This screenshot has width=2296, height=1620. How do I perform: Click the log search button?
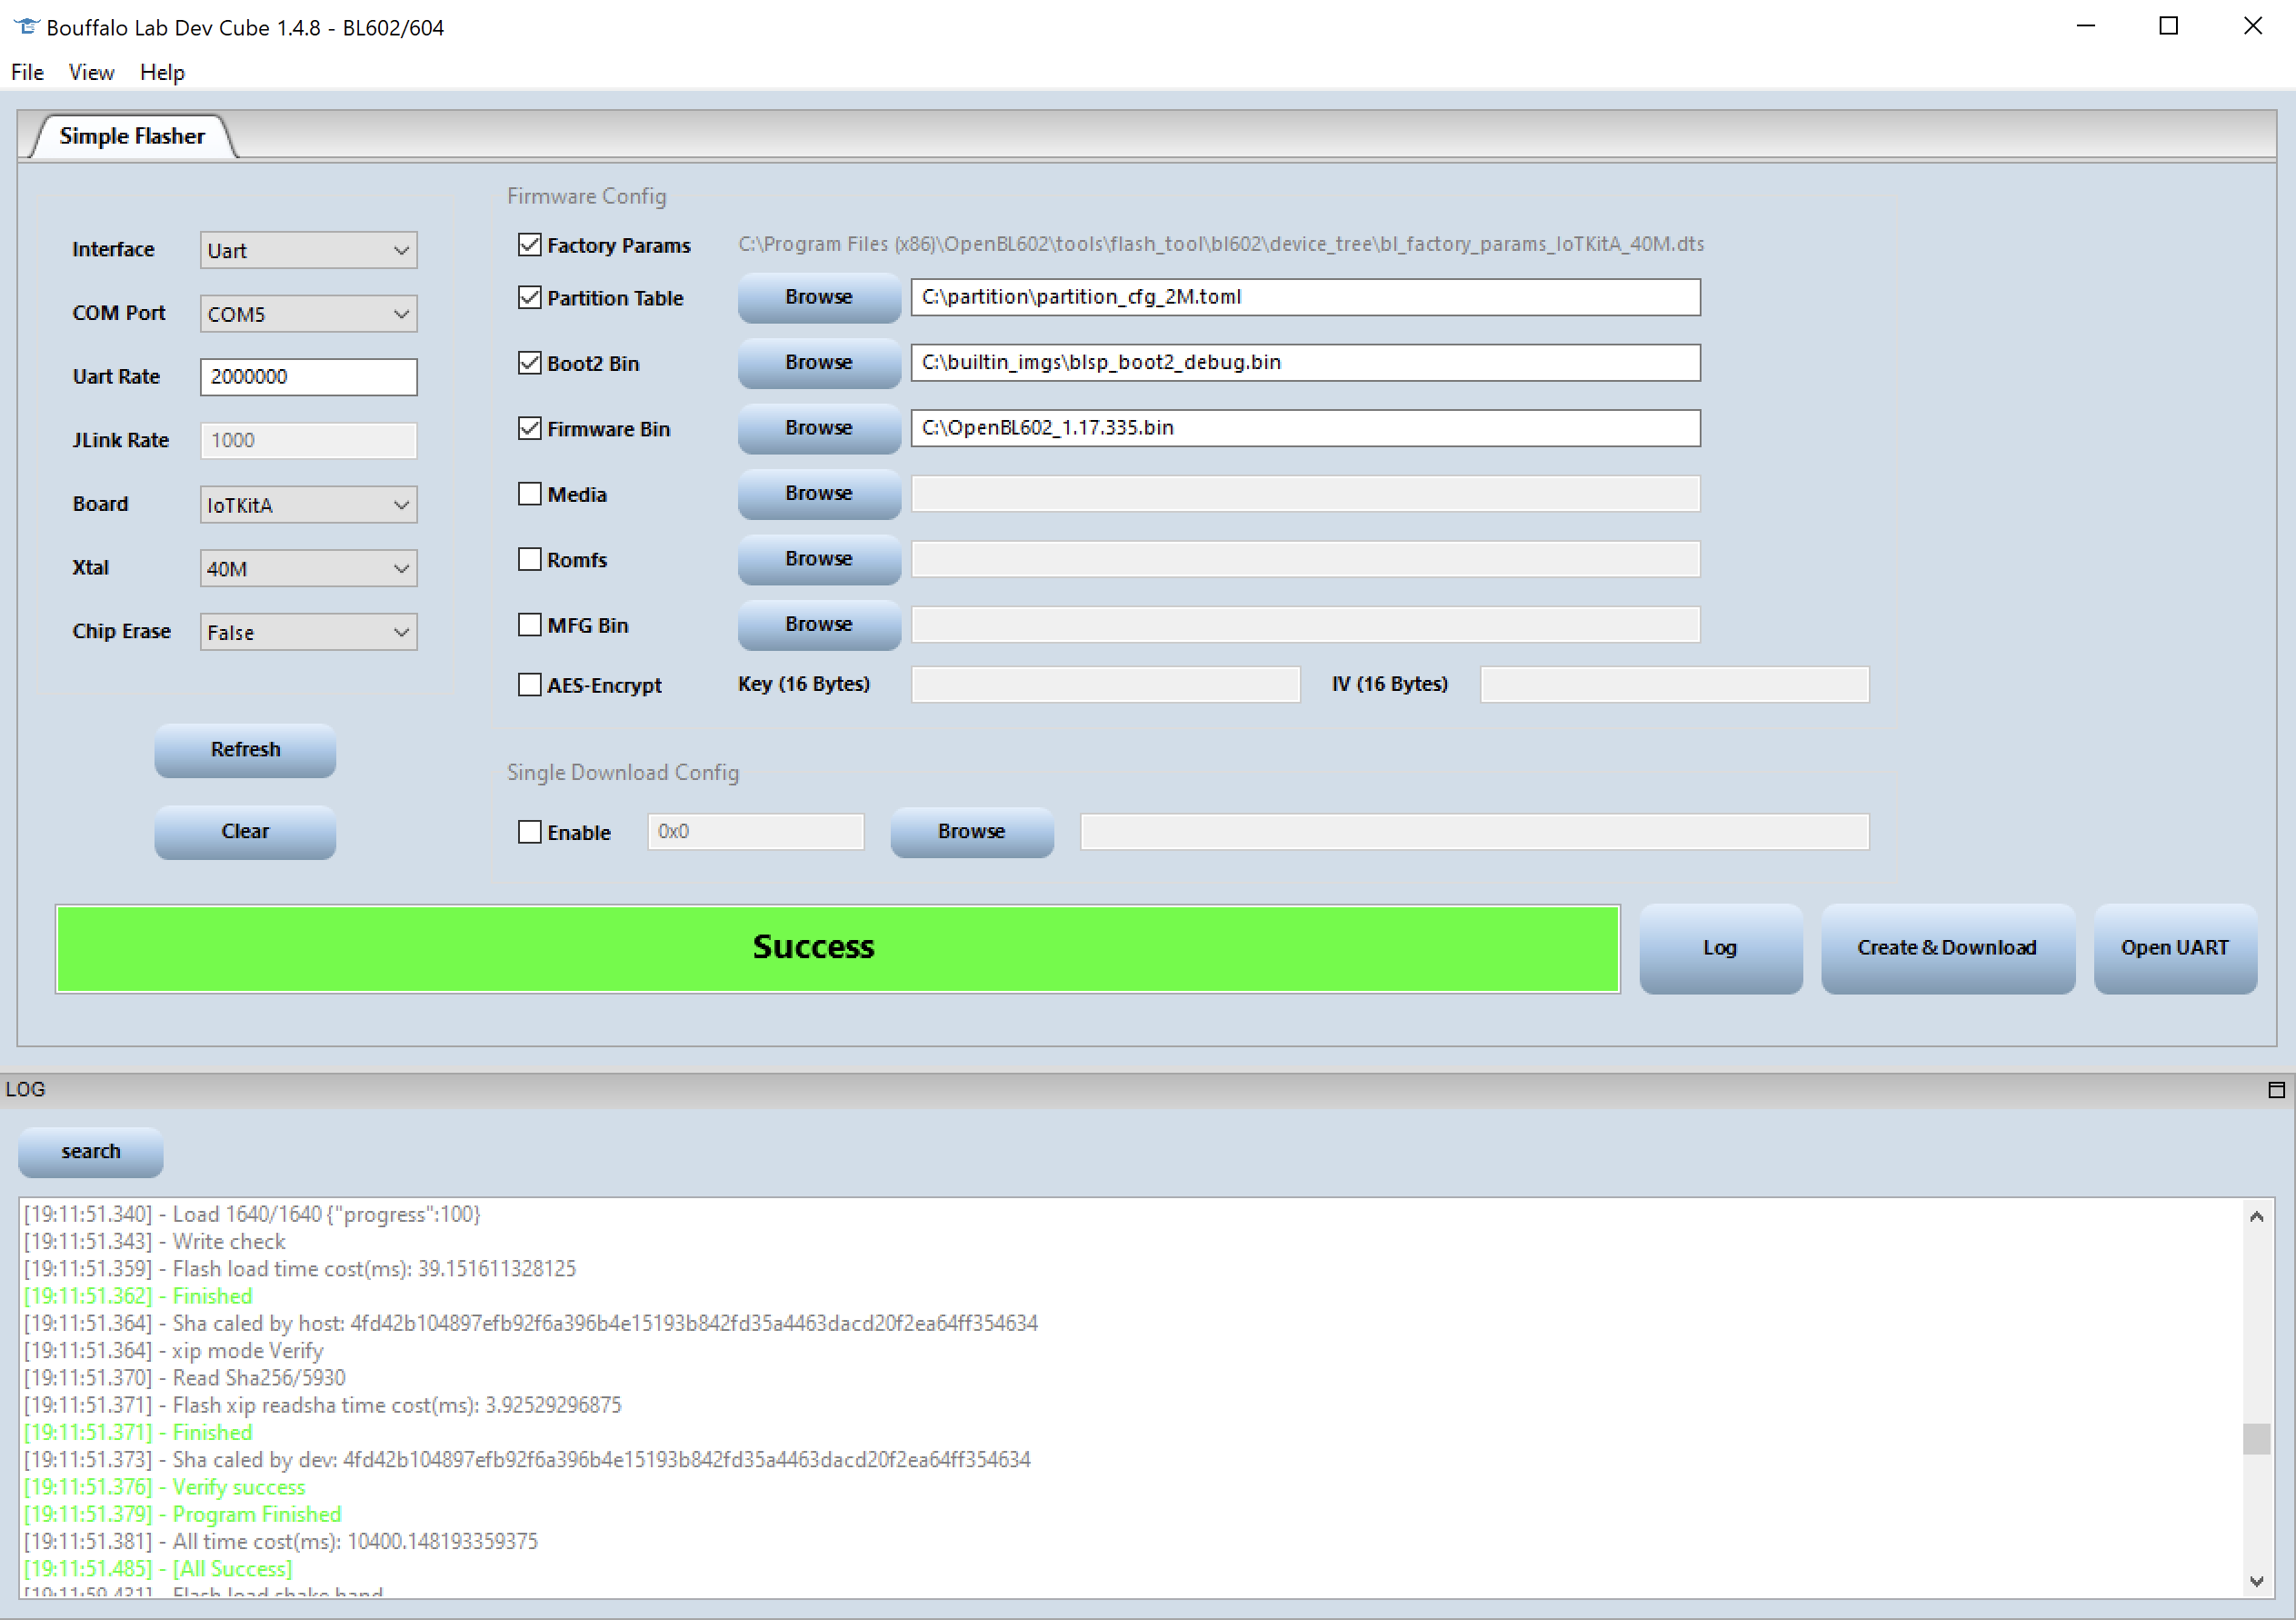pyautogui.click(x=91, y=1152)
